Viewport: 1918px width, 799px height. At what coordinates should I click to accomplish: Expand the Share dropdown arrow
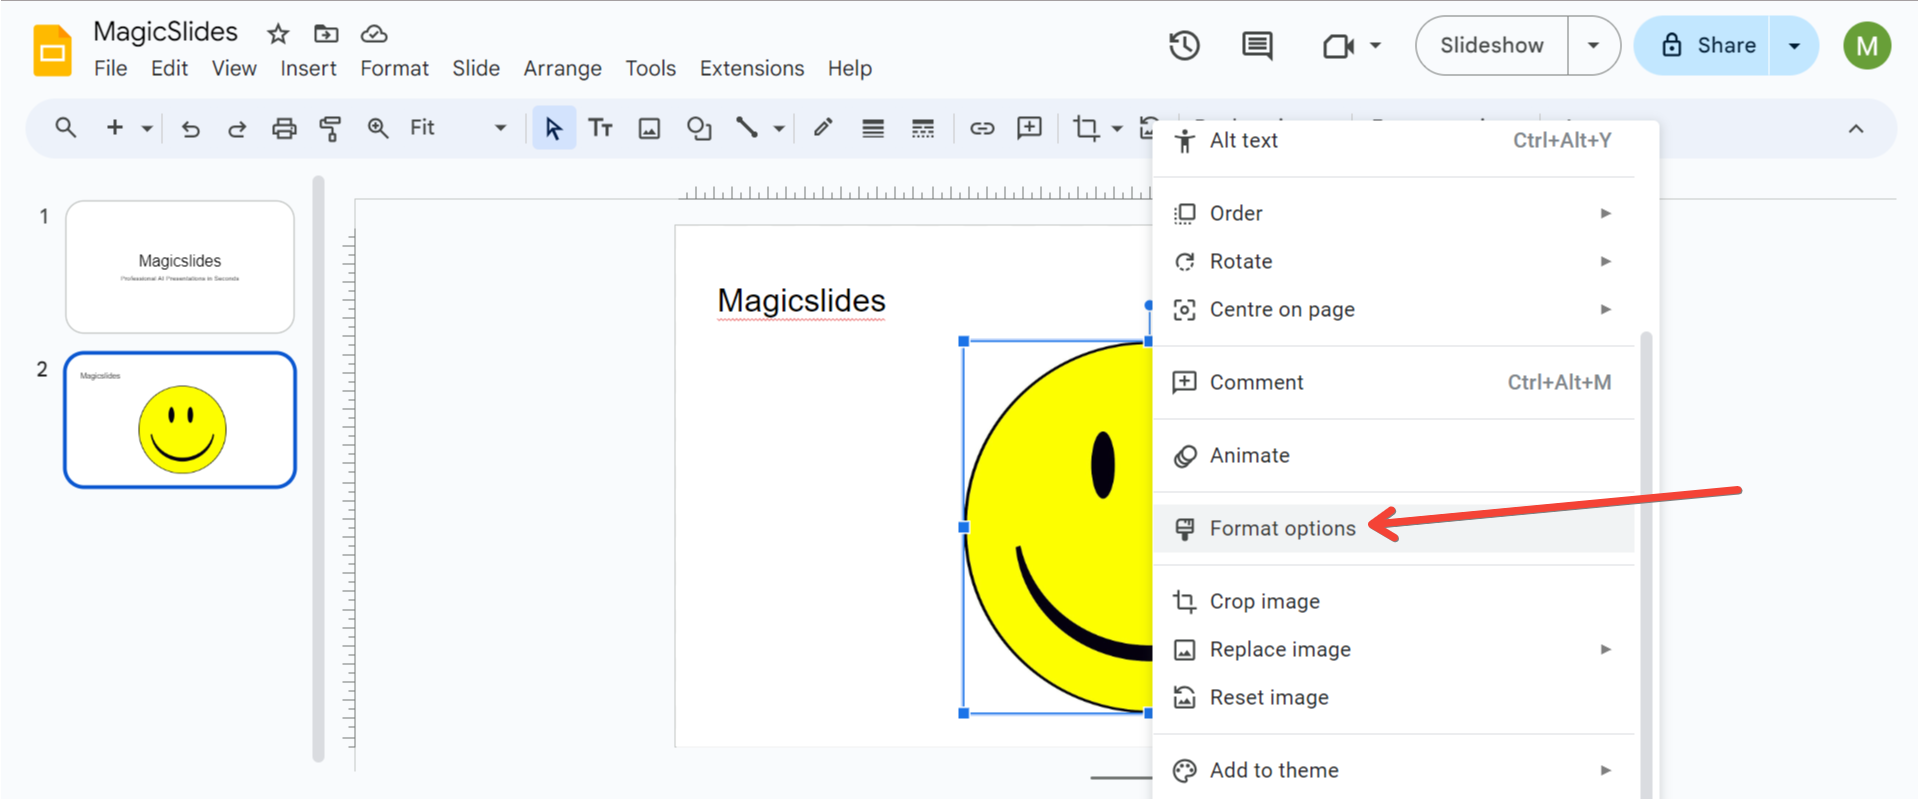1794,45
